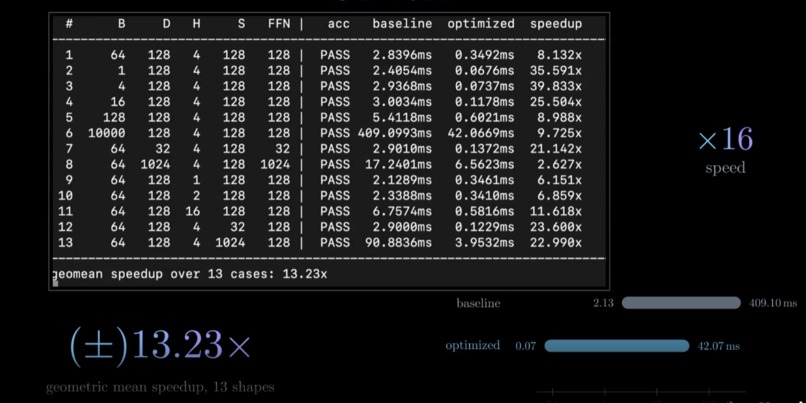Image resolution: width=806 pixels, height=403 pixels.
Task: Click optimized time 0.1372ms
Action: tap(484, 149)
